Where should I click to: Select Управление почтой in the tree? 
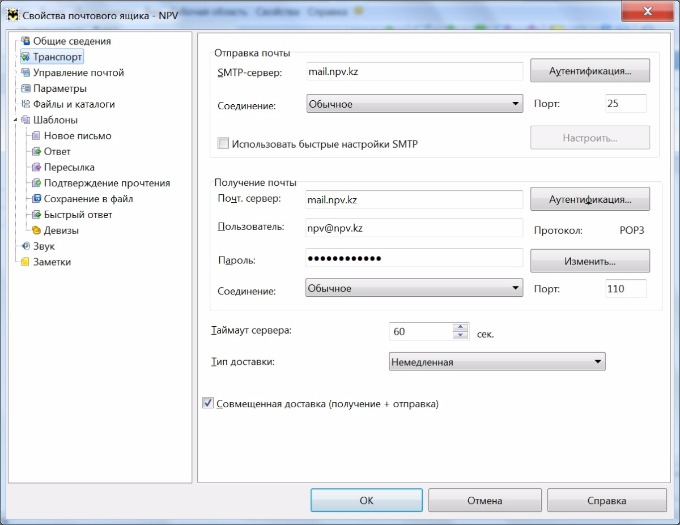point(78,73)
